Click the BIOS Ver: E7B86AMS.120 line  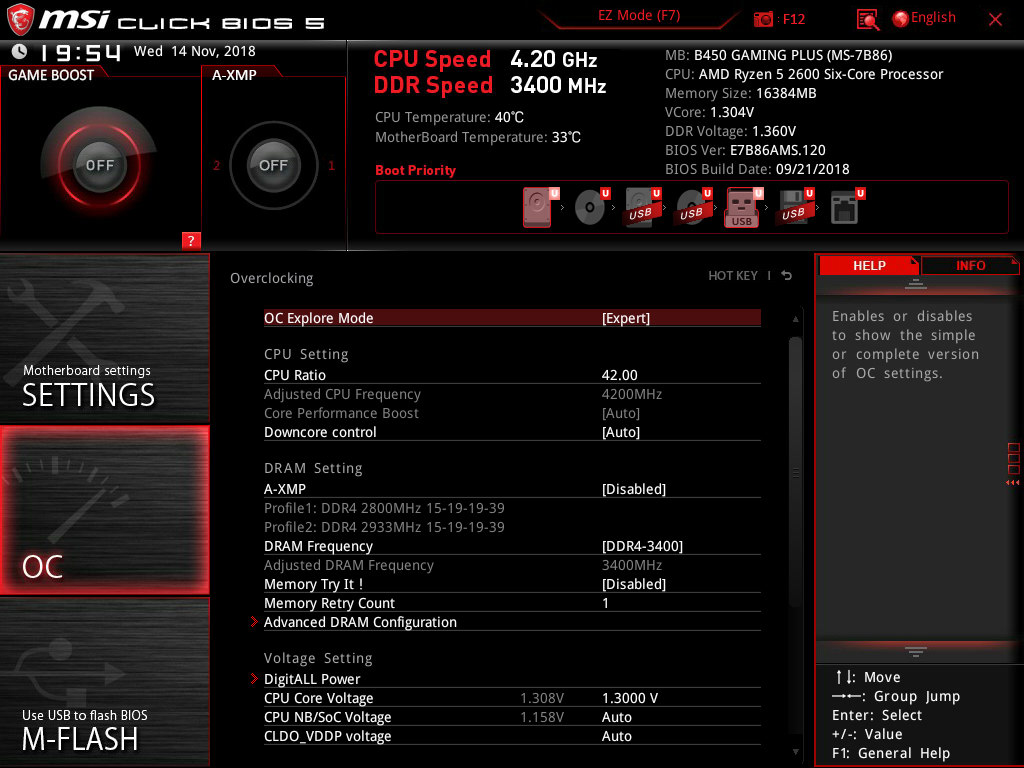coord(745,150)
